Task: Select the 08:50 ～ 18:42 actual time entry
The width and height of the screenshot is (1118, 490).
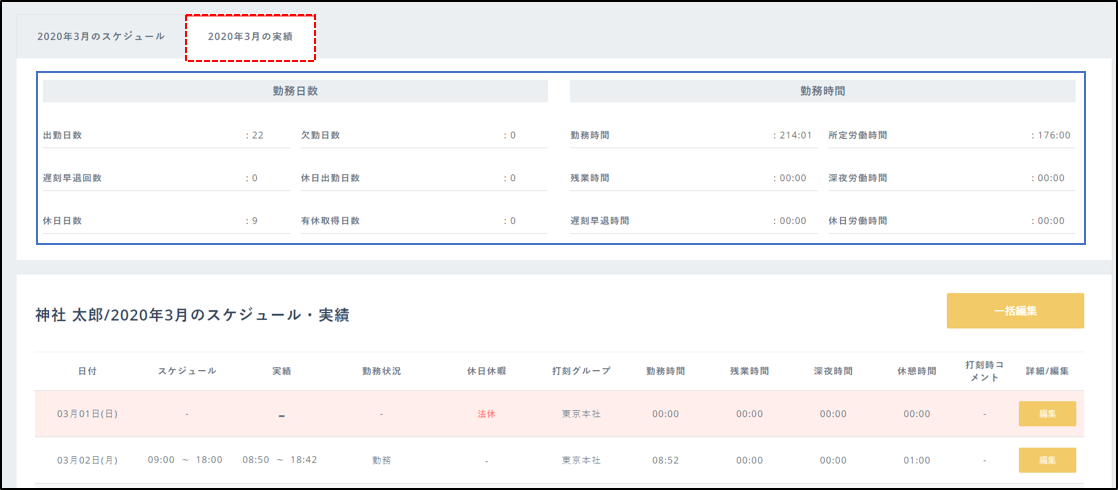Action: point(280,460)
